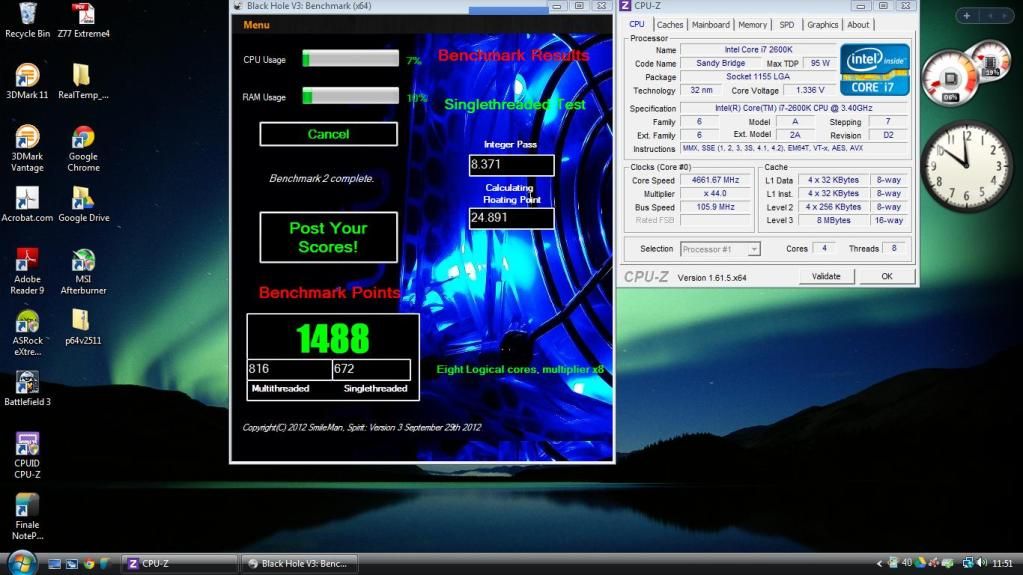Show hidden tray icons arrow
The width and height of the screenshot is (1023, 575).
click(x=879, y=563)
